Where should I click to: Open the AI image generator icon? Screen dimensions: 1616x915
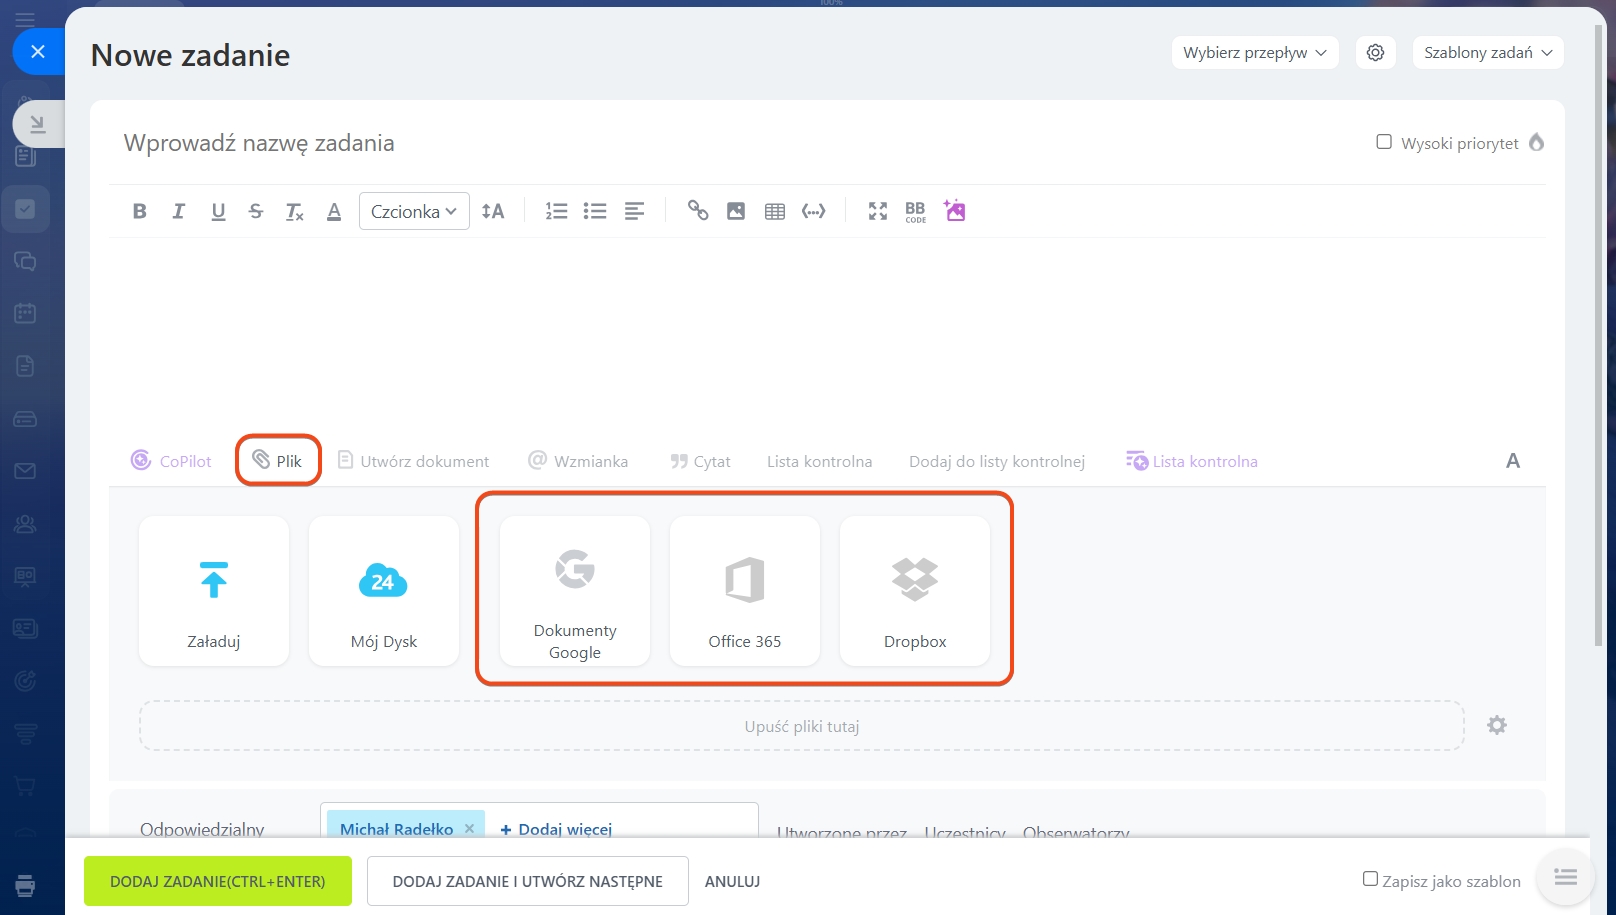[x=955, y=210]
